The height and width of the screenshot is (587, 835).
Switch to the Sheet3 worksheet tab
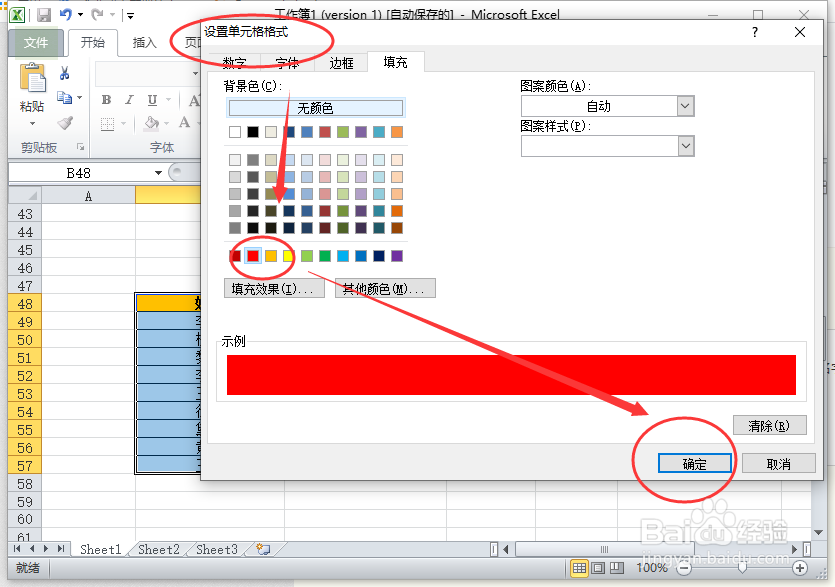pyautogui.click(x=217, y=549)
